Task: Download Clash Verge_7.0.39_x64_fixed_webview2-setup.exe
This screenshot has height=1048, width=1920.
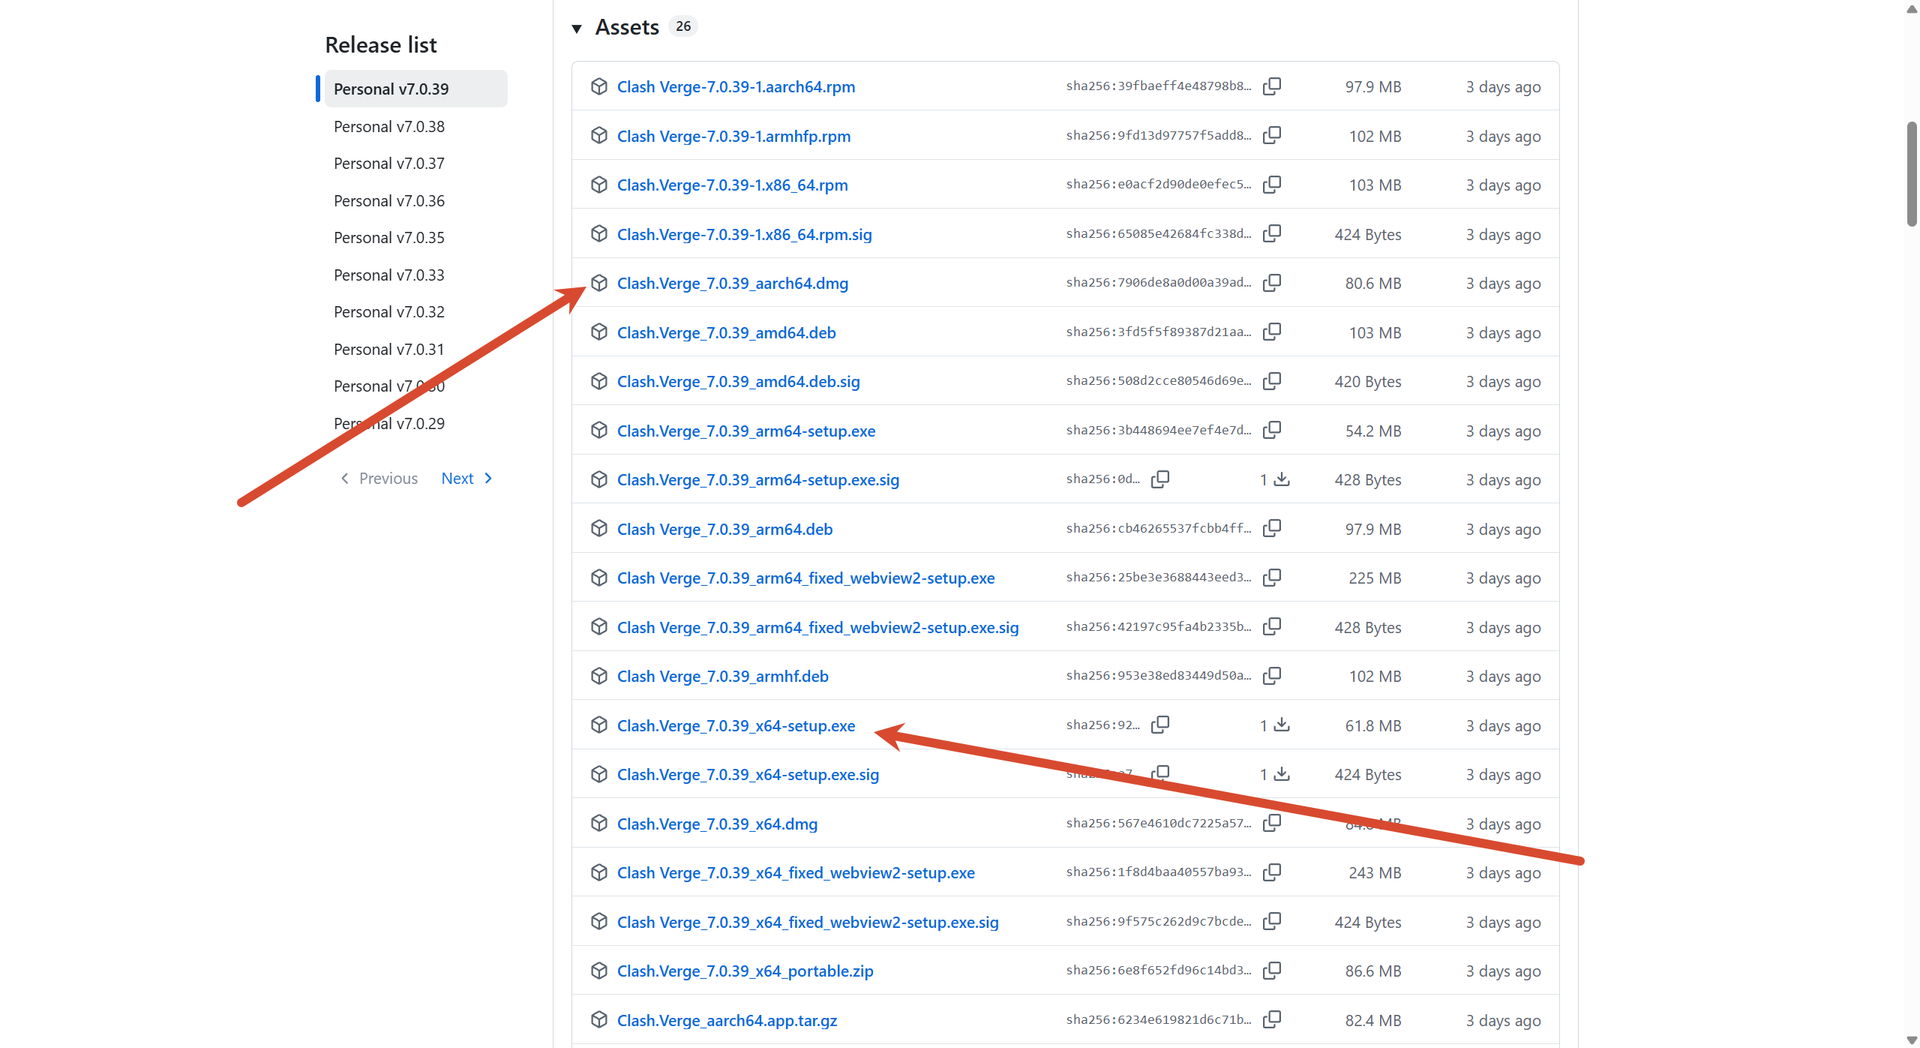Action: tap(796, 872)
